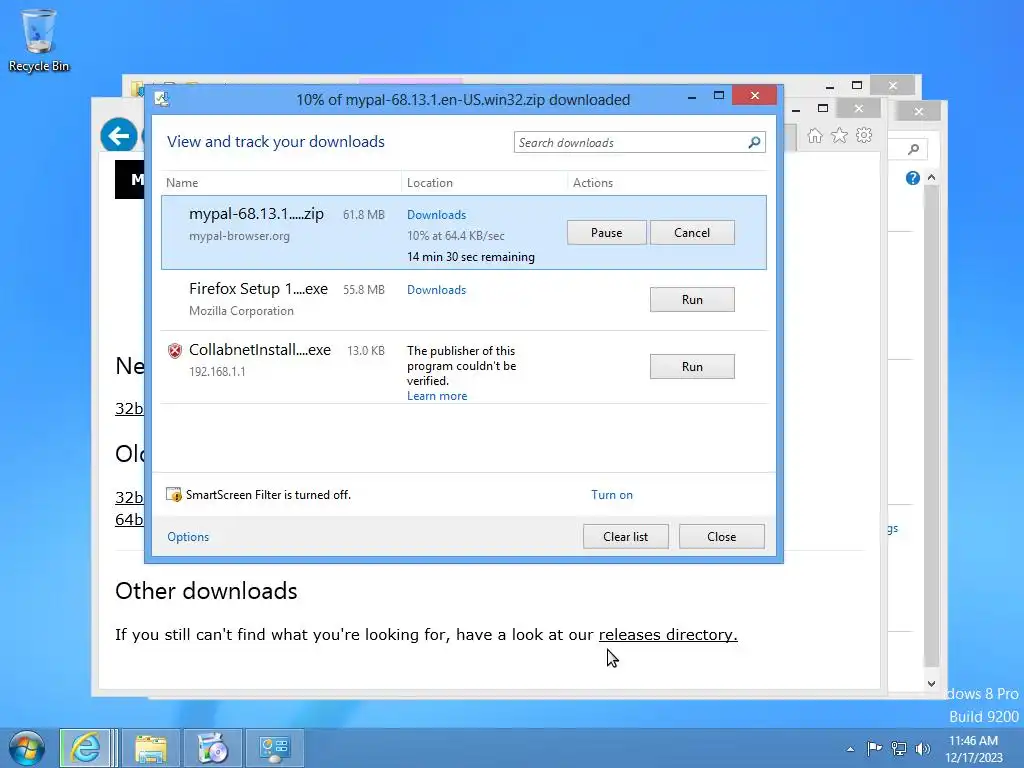This screenshot has height=768, width=1024.
Task: Run the CollabnetInstall exe
Action: 692,366
